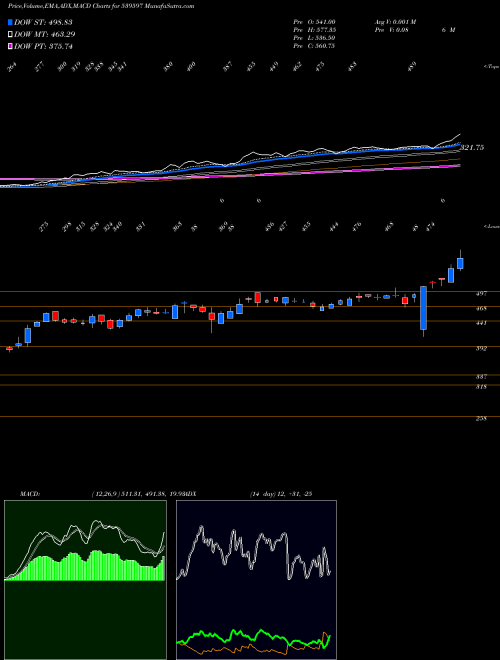The image size is (500, 660).
Task: Click the first small red candlestick at left
Action: click(9, 349)
